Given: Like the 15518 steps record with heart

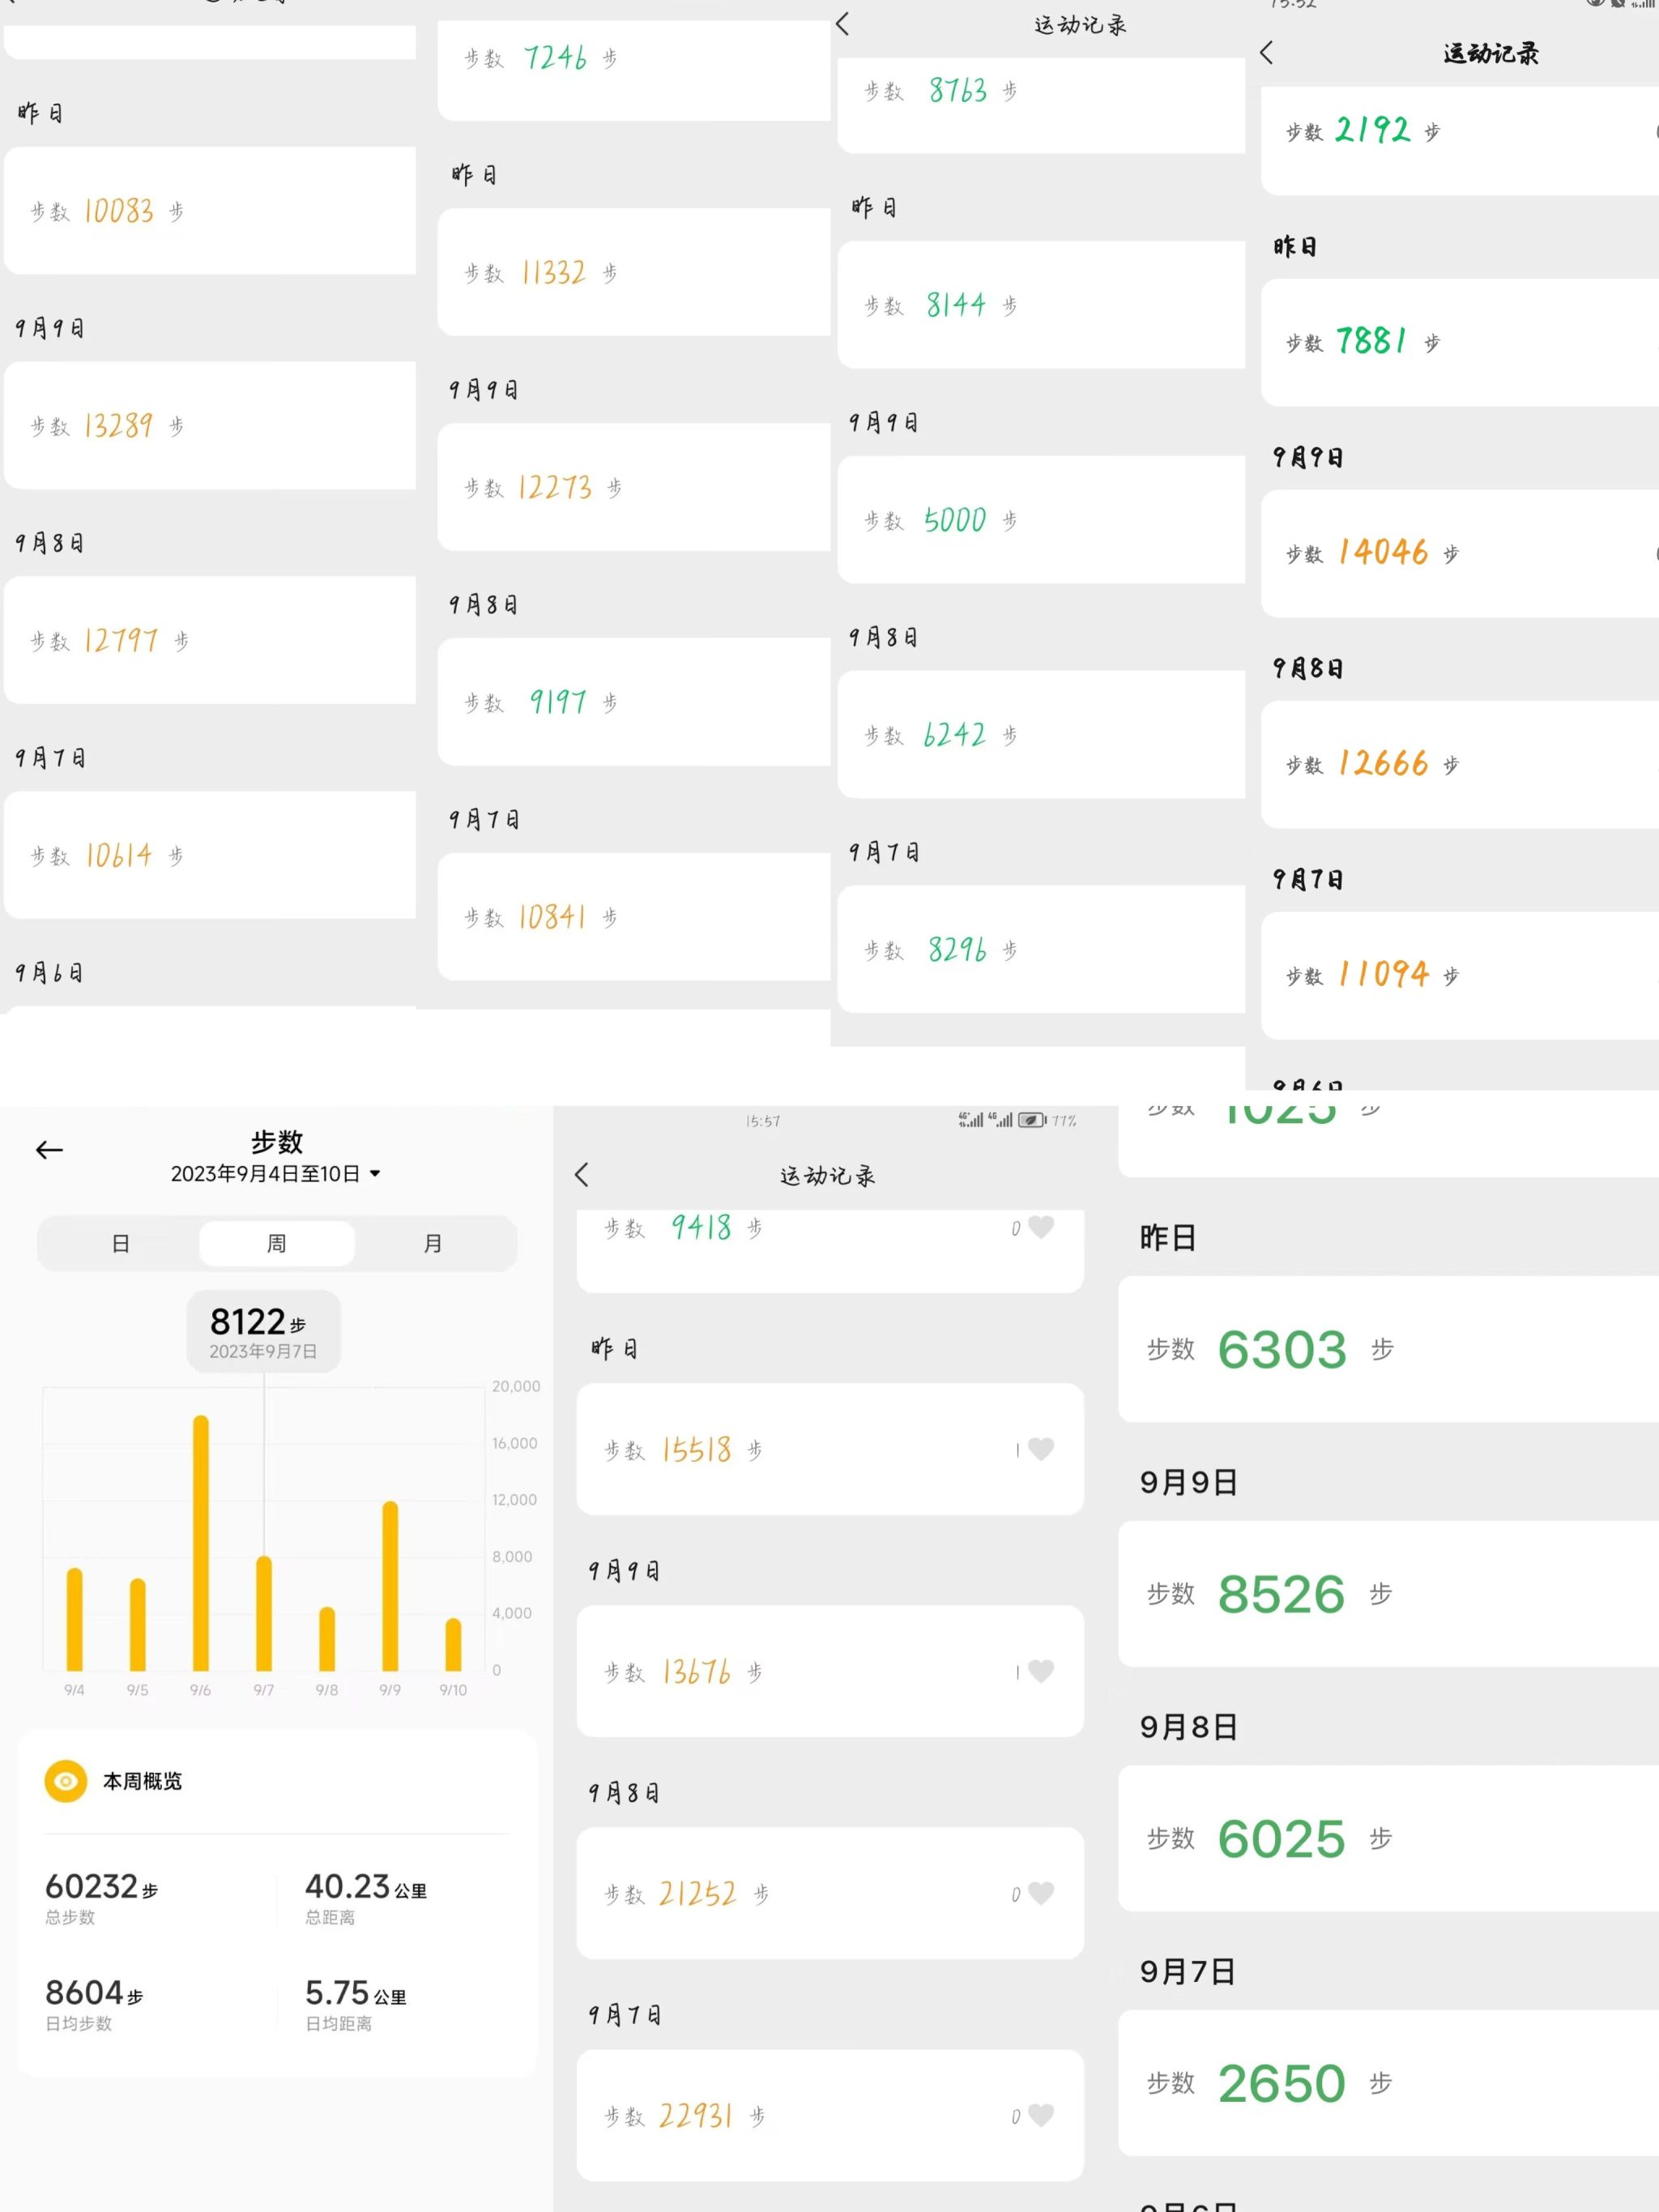Looking at the screenshot, I should point(1041,1449).
